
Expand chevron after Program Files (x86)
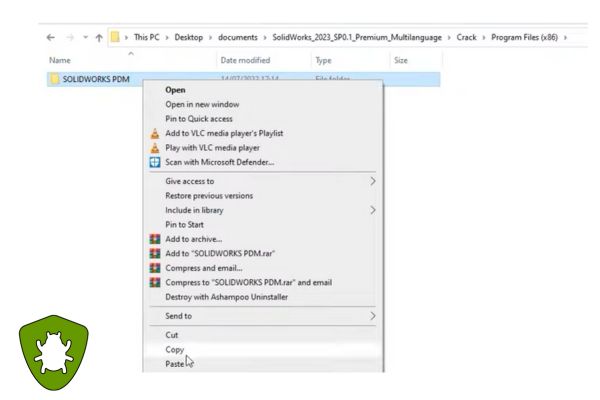[x=565, y=38]
